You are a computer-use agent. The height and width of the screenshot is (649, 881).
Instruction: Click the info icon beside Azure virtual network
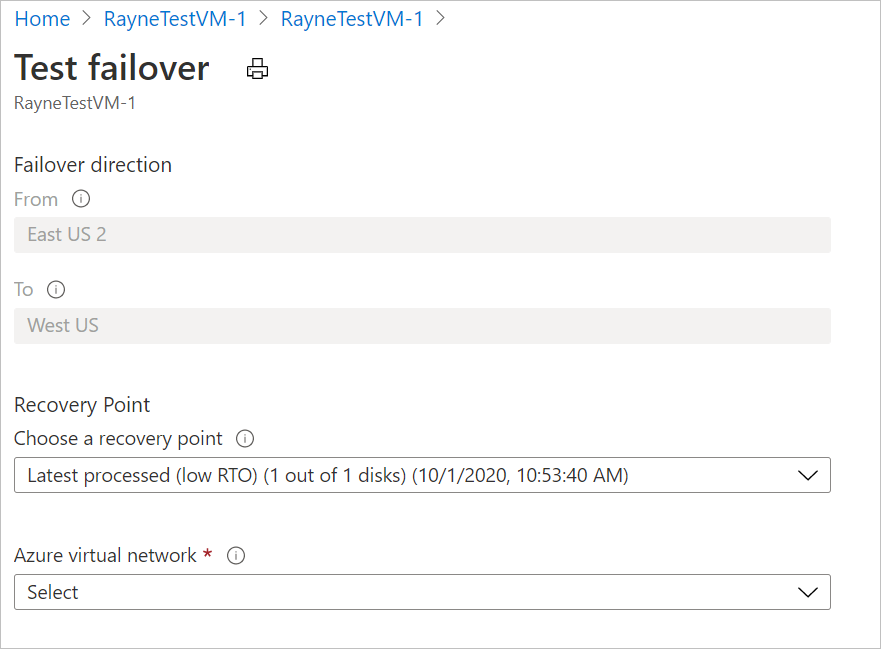point(235,555)
